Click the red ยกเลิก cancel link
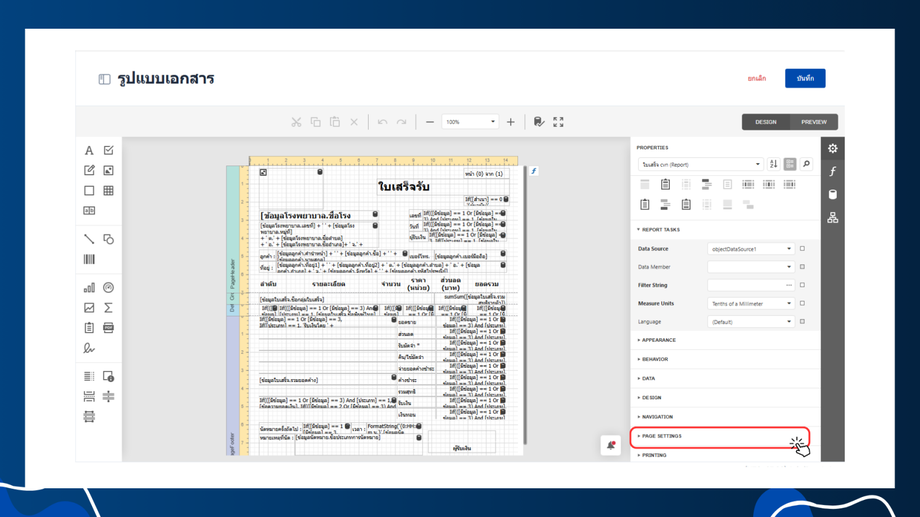This screenshot has height=517, width=920. [x=756, y=78]
